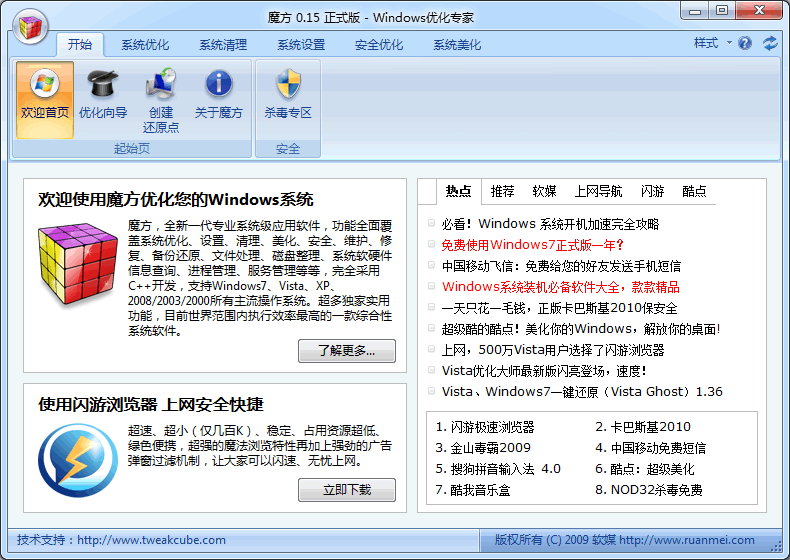The height and width of the screenshot is (560, 790).
Task: Click the heading 欢迎使用魔方优化您的Windows系统
Action: [175, 200]
